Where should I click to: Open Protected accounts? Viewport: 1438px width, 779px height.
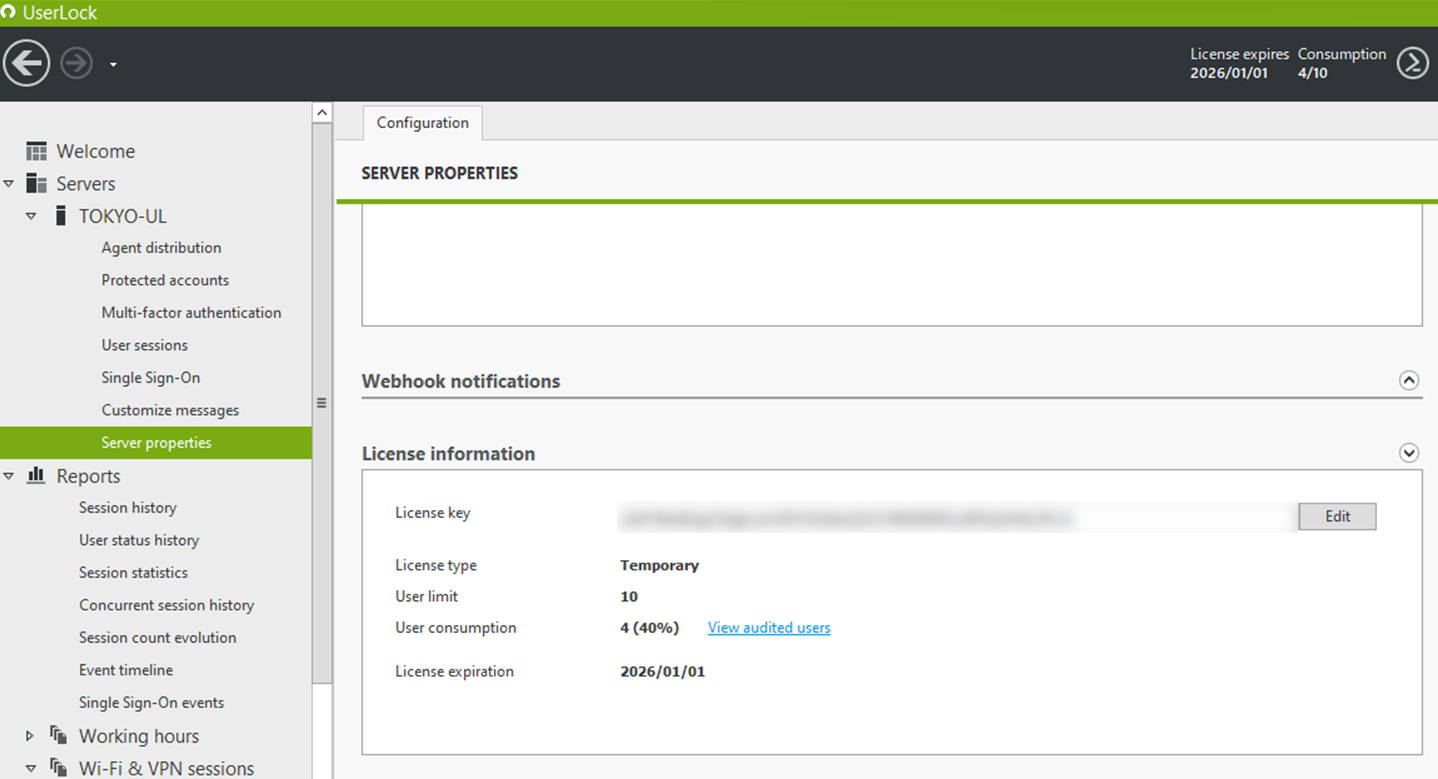click(165, 280)
